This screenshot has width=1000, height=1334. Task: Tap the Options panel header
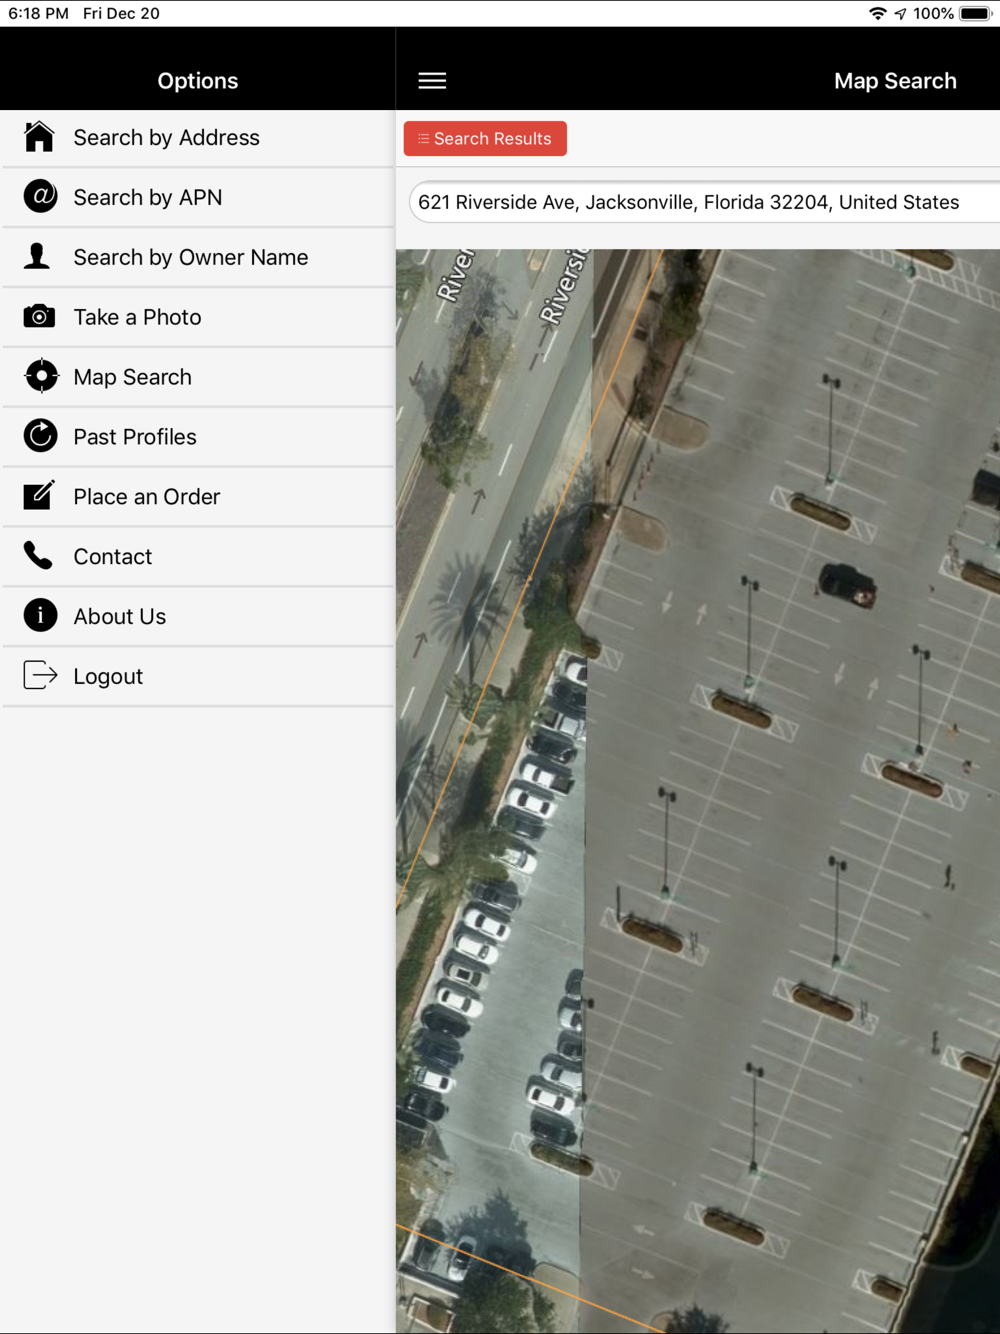(x=198, y=81)
